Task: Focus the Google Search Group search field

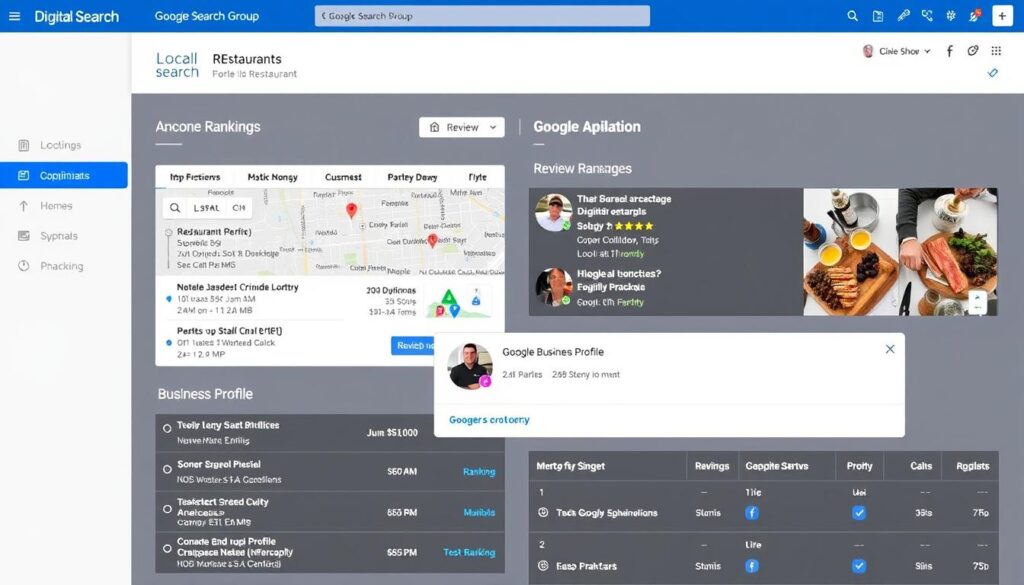Action: tap(482, 16)
